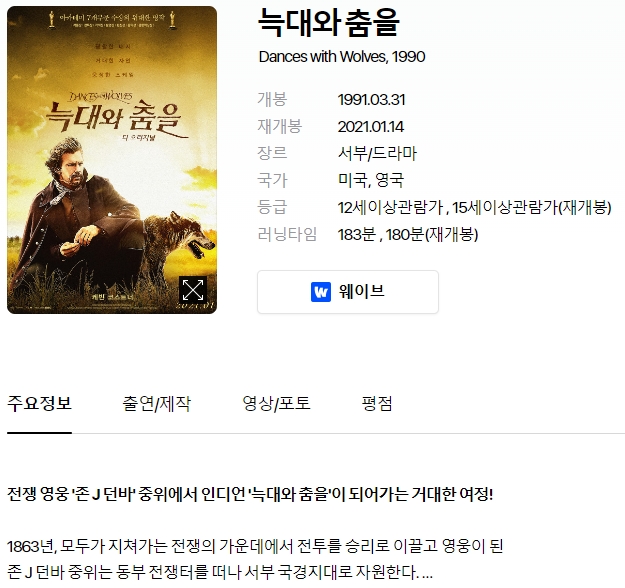The height and width of the screenshot is (588, 625).
Task: Click the 서부/드라마 genre text
Action: (x=377, y=153)
